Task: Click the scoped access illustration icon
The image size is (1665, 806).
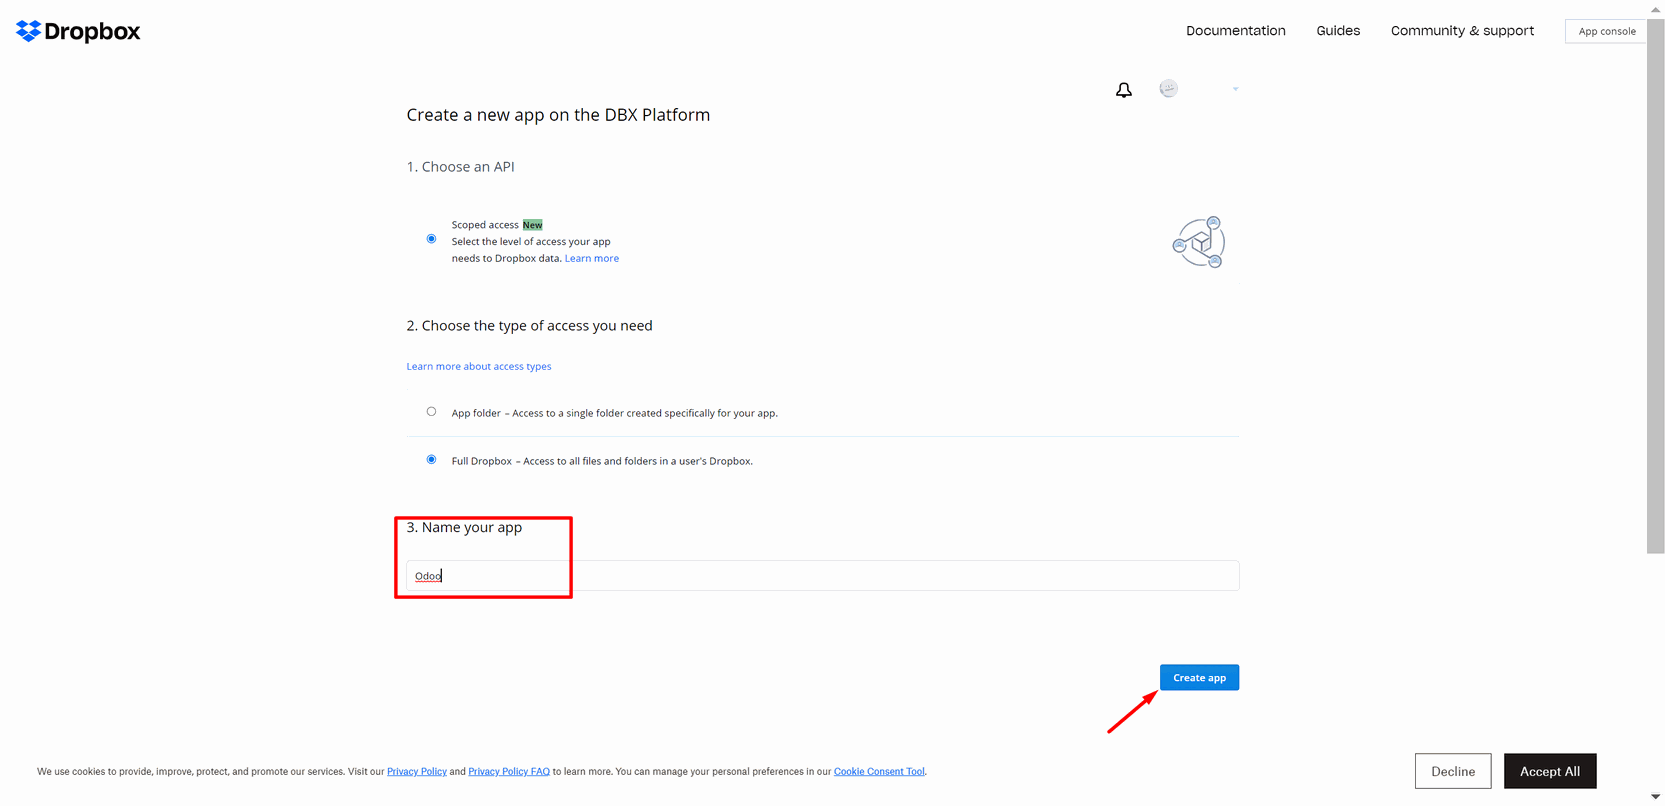Action: pos(1199,242)
